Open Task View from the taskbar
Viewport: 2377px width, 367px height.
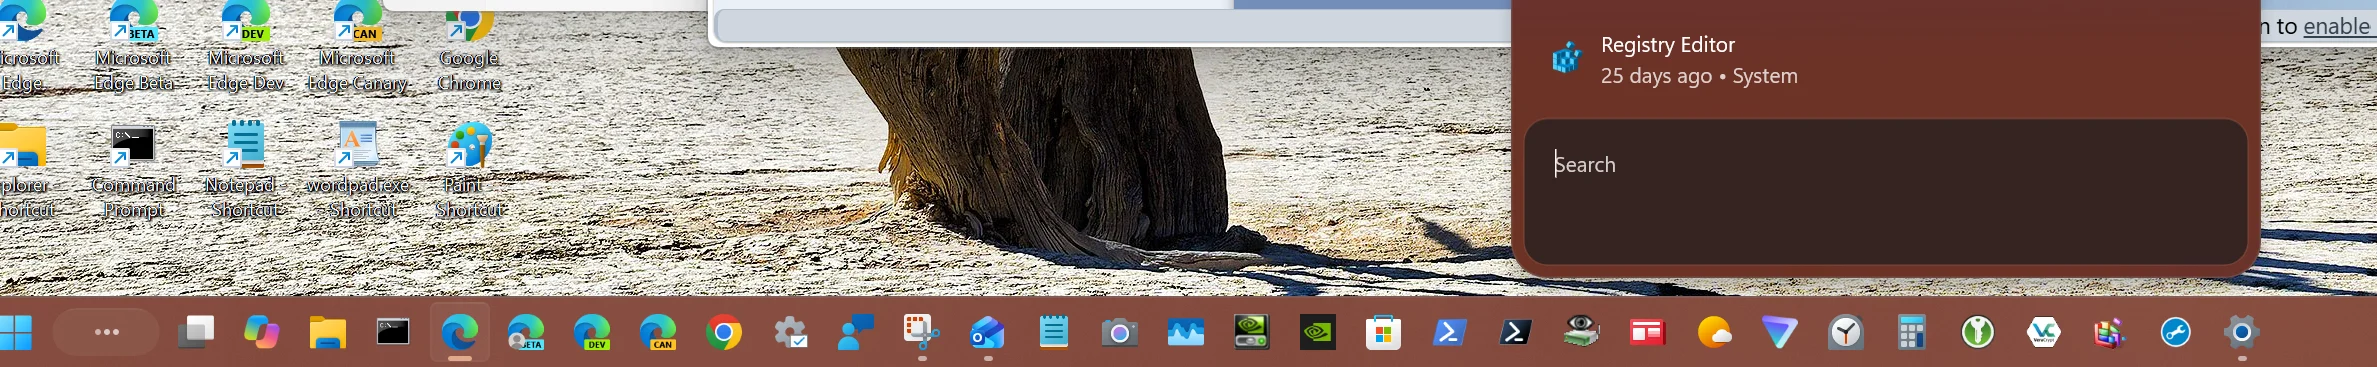(196, 332)
